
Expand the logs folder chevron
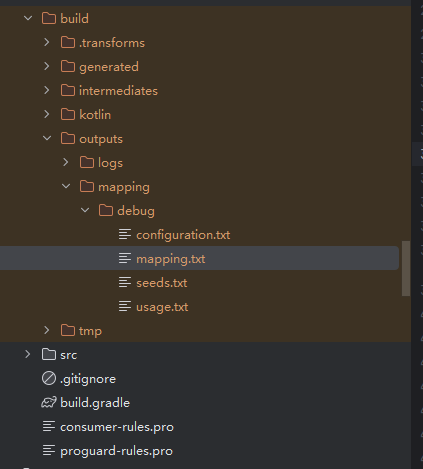tap(66, 162)
